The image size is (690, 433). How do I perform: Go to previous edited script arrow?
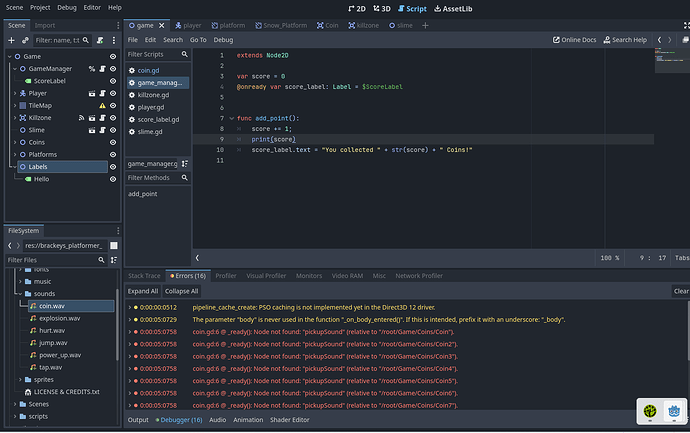(x=659, y=40)
